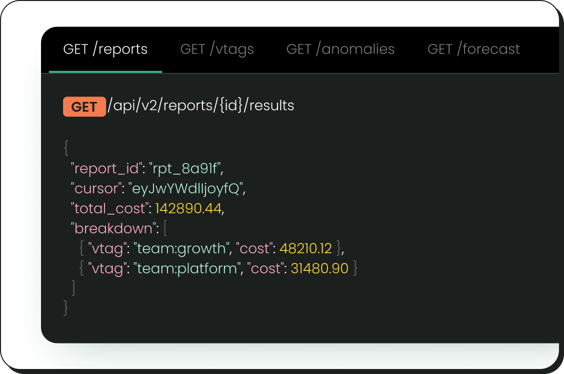Screen dimensions: 564x374
Task: Open the GET /anomalies tab
Action: click(x=340, y=49)
